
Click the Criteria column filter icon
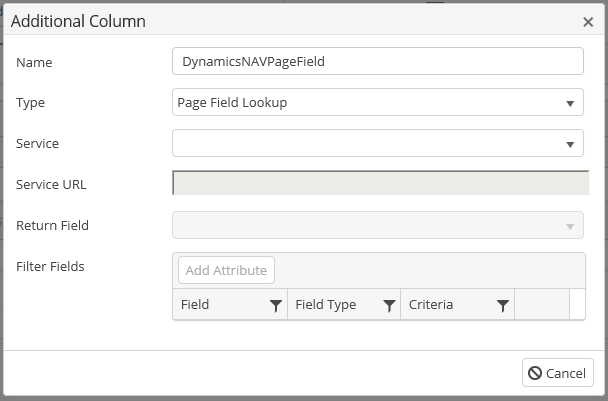[x=503, y=306]
